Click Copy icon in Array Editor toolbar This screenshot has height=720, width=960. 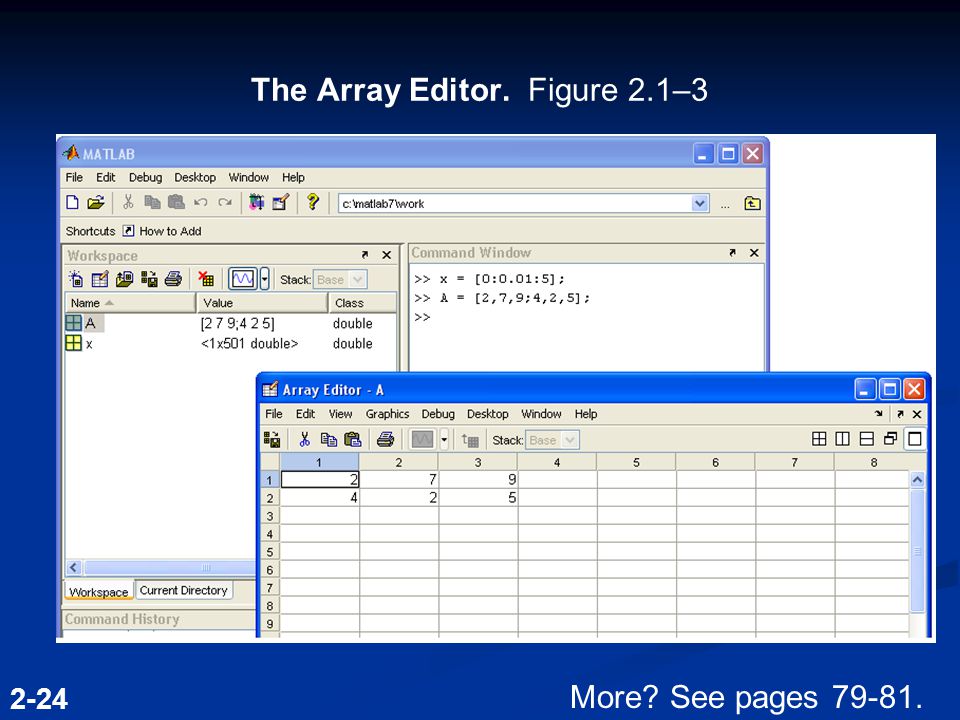tap(329, 439)
